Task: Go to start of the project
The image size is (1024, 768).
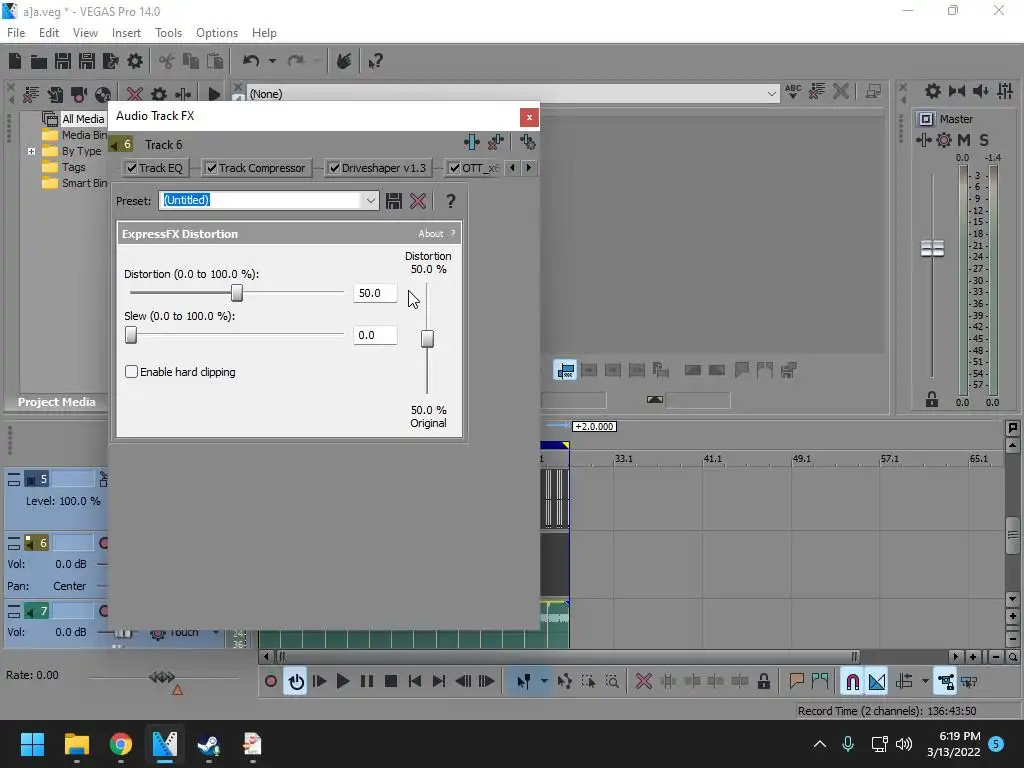Action: coord(415,682)
